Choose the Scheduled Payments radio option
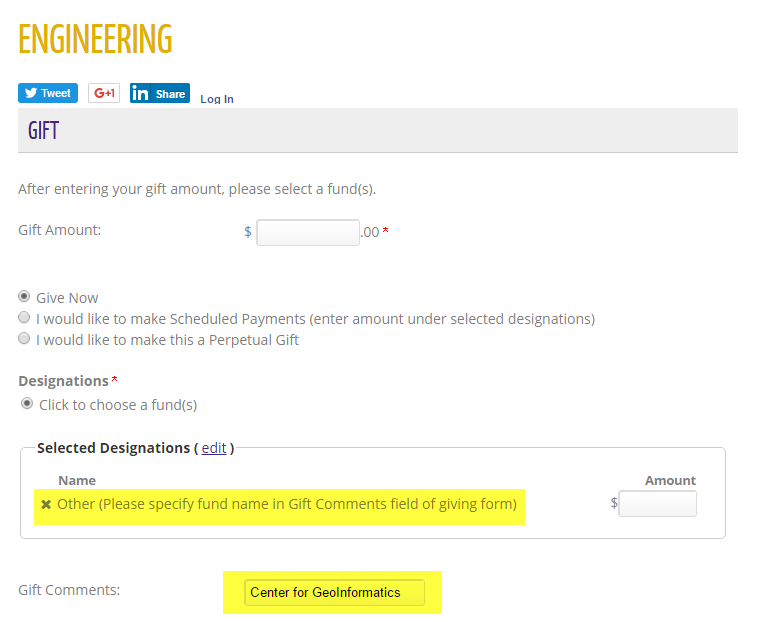Screen dimensions: 758x622 24,318
